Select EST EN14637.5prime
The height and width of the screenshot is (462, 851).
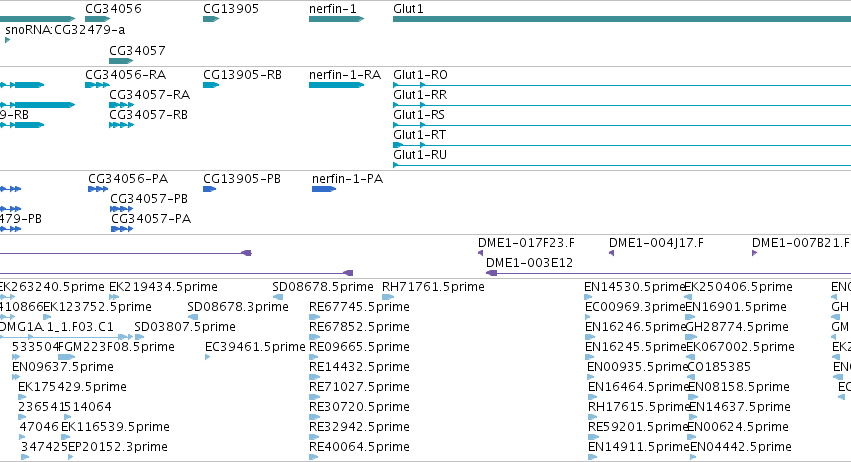click(x=740, y=407)
